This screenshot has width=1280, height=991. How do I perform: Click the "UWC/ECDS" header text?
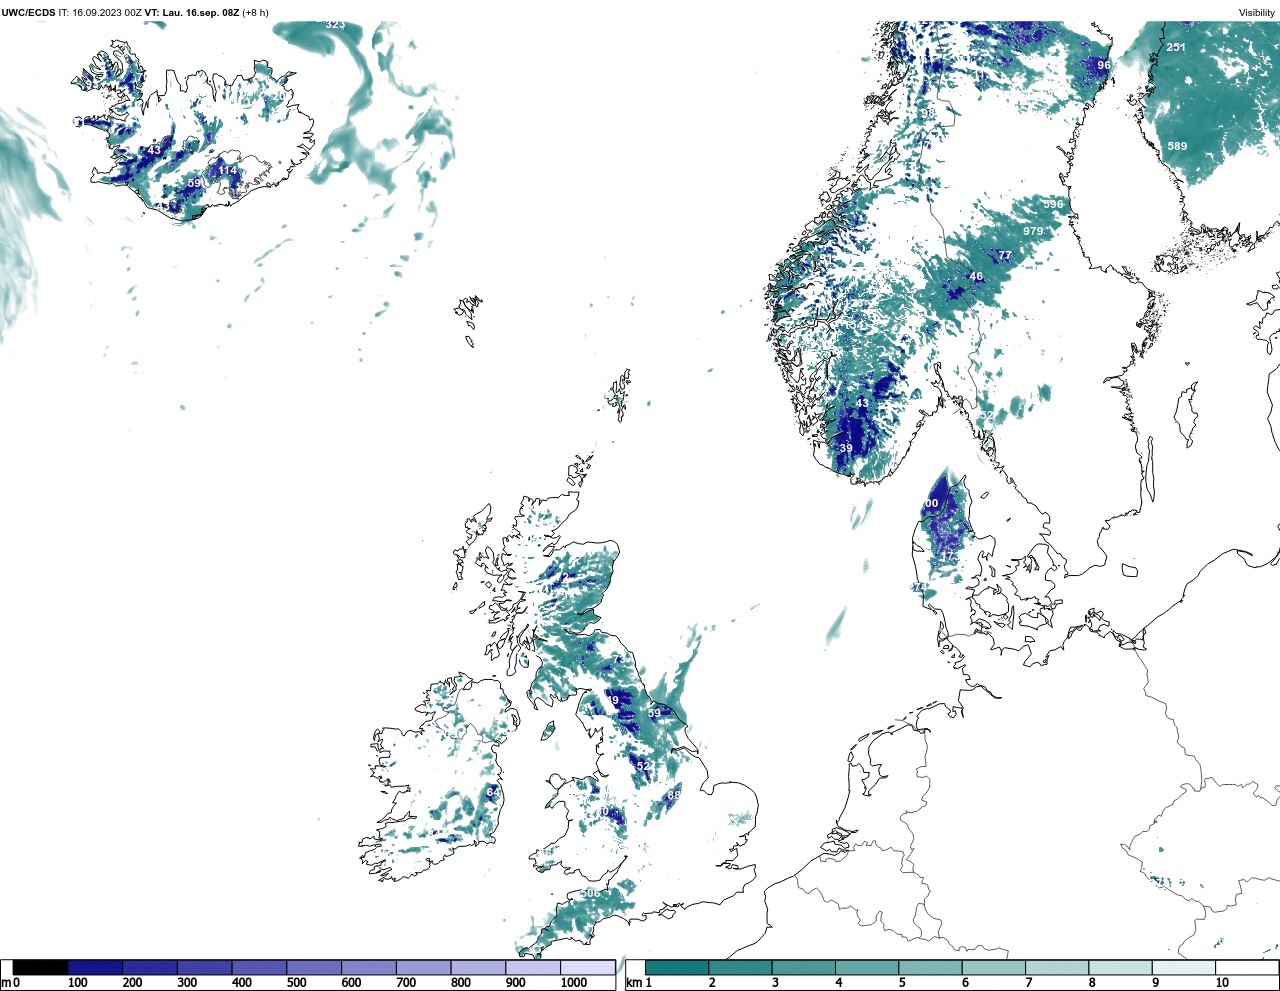28,13
